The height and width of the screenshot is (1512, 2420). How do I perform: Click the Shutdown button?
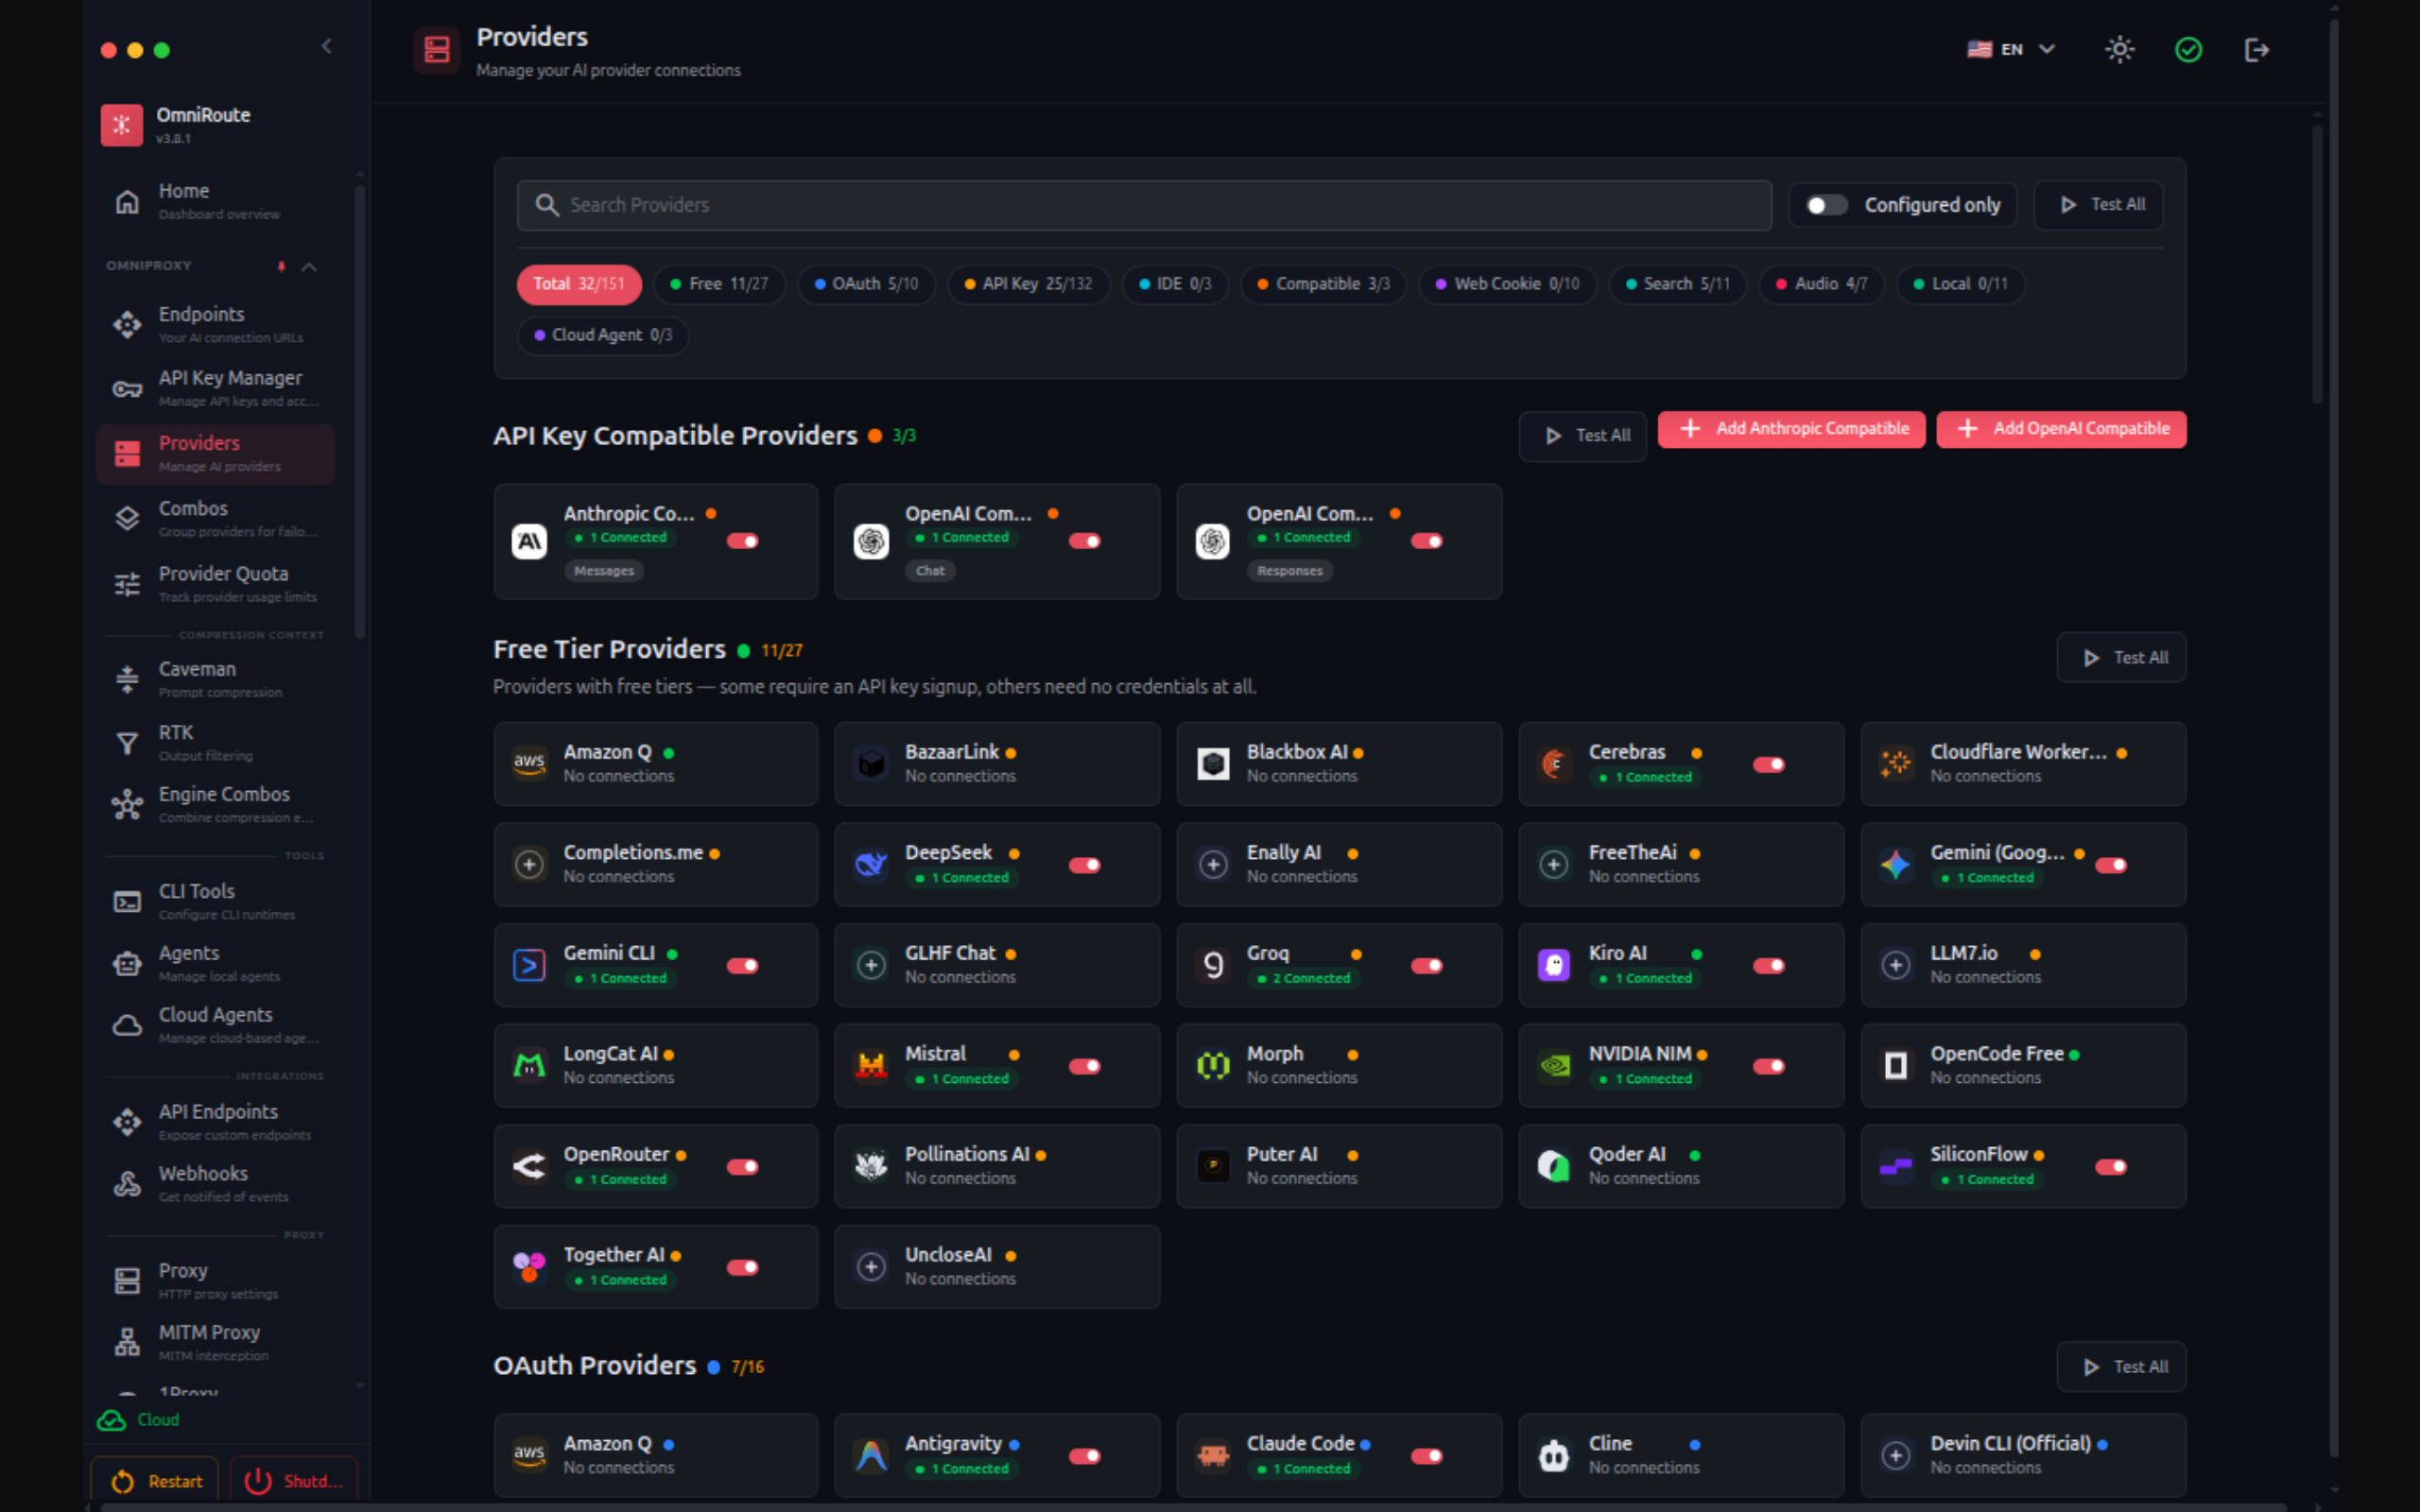294,1481
